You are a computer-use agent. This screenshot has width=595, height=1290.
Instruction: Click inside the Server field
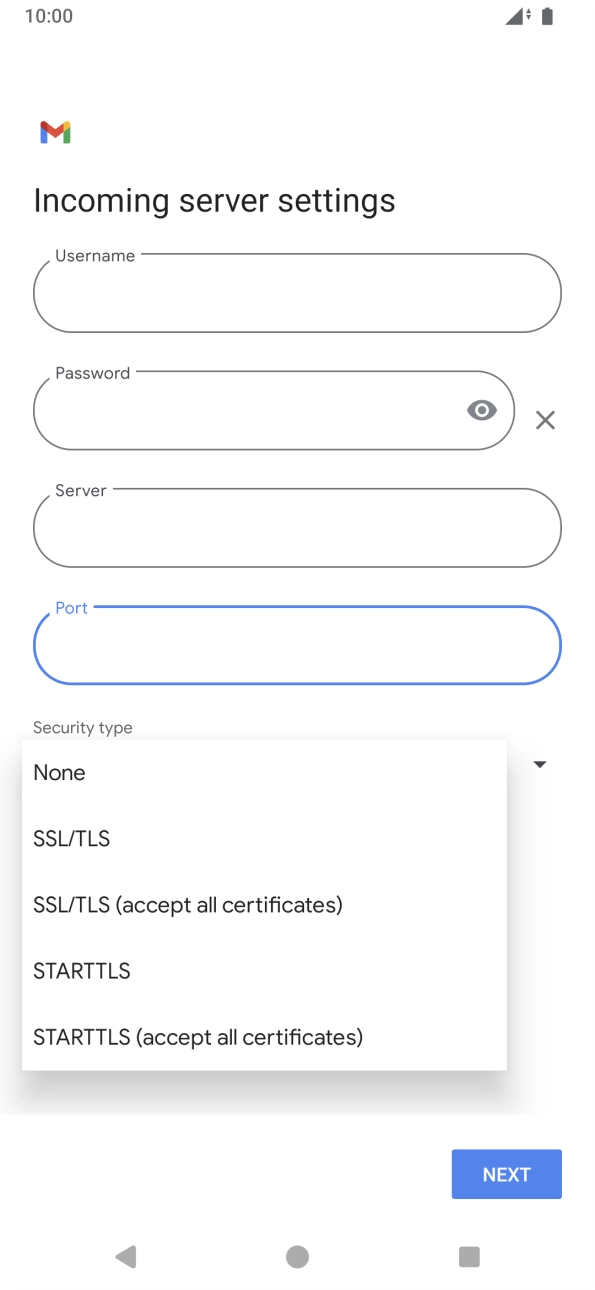(297, 528)
